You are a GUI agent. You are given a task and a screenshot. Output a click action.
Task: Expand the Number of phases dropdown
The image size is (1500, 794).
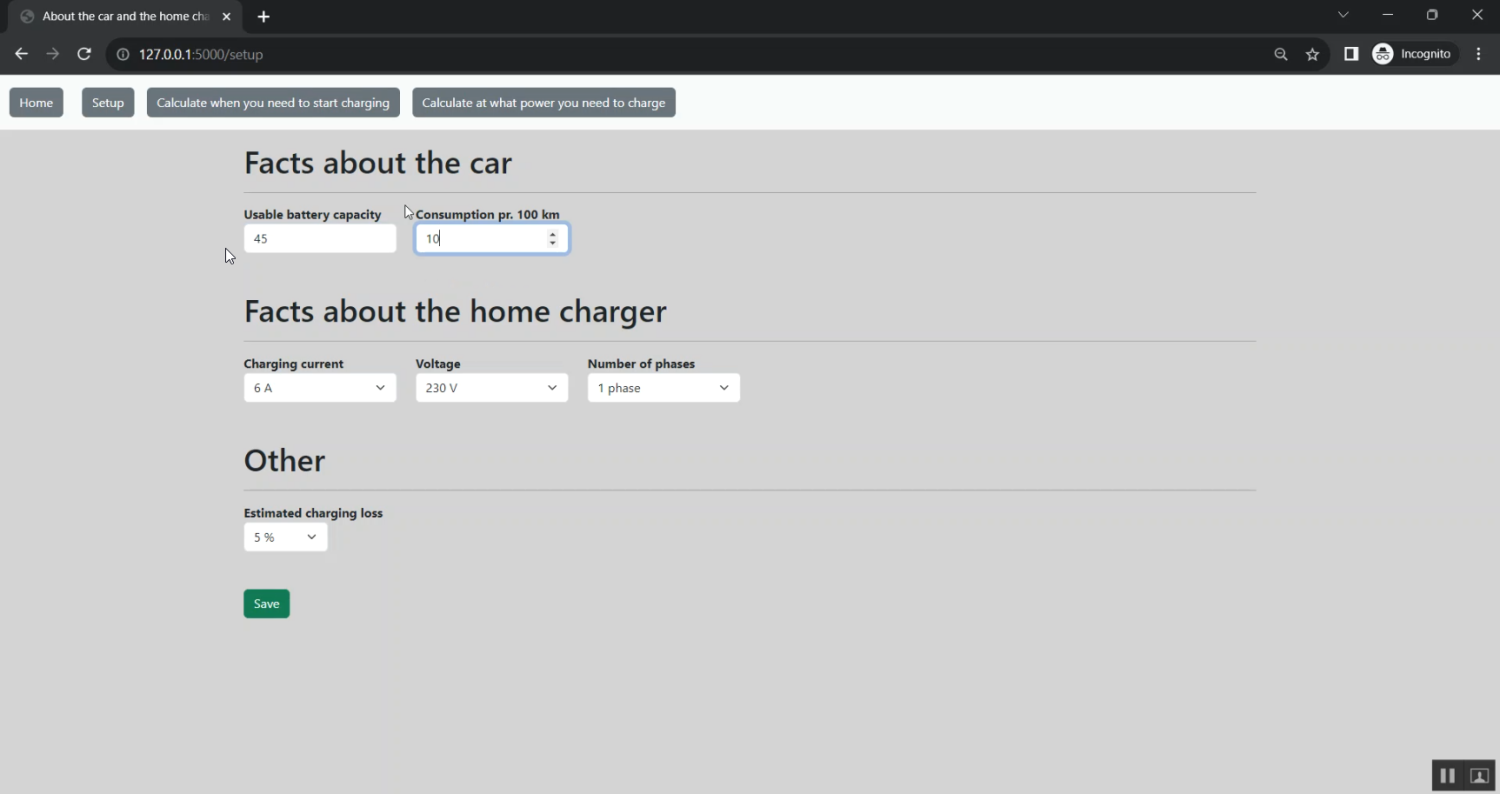(x=663, y=388)
